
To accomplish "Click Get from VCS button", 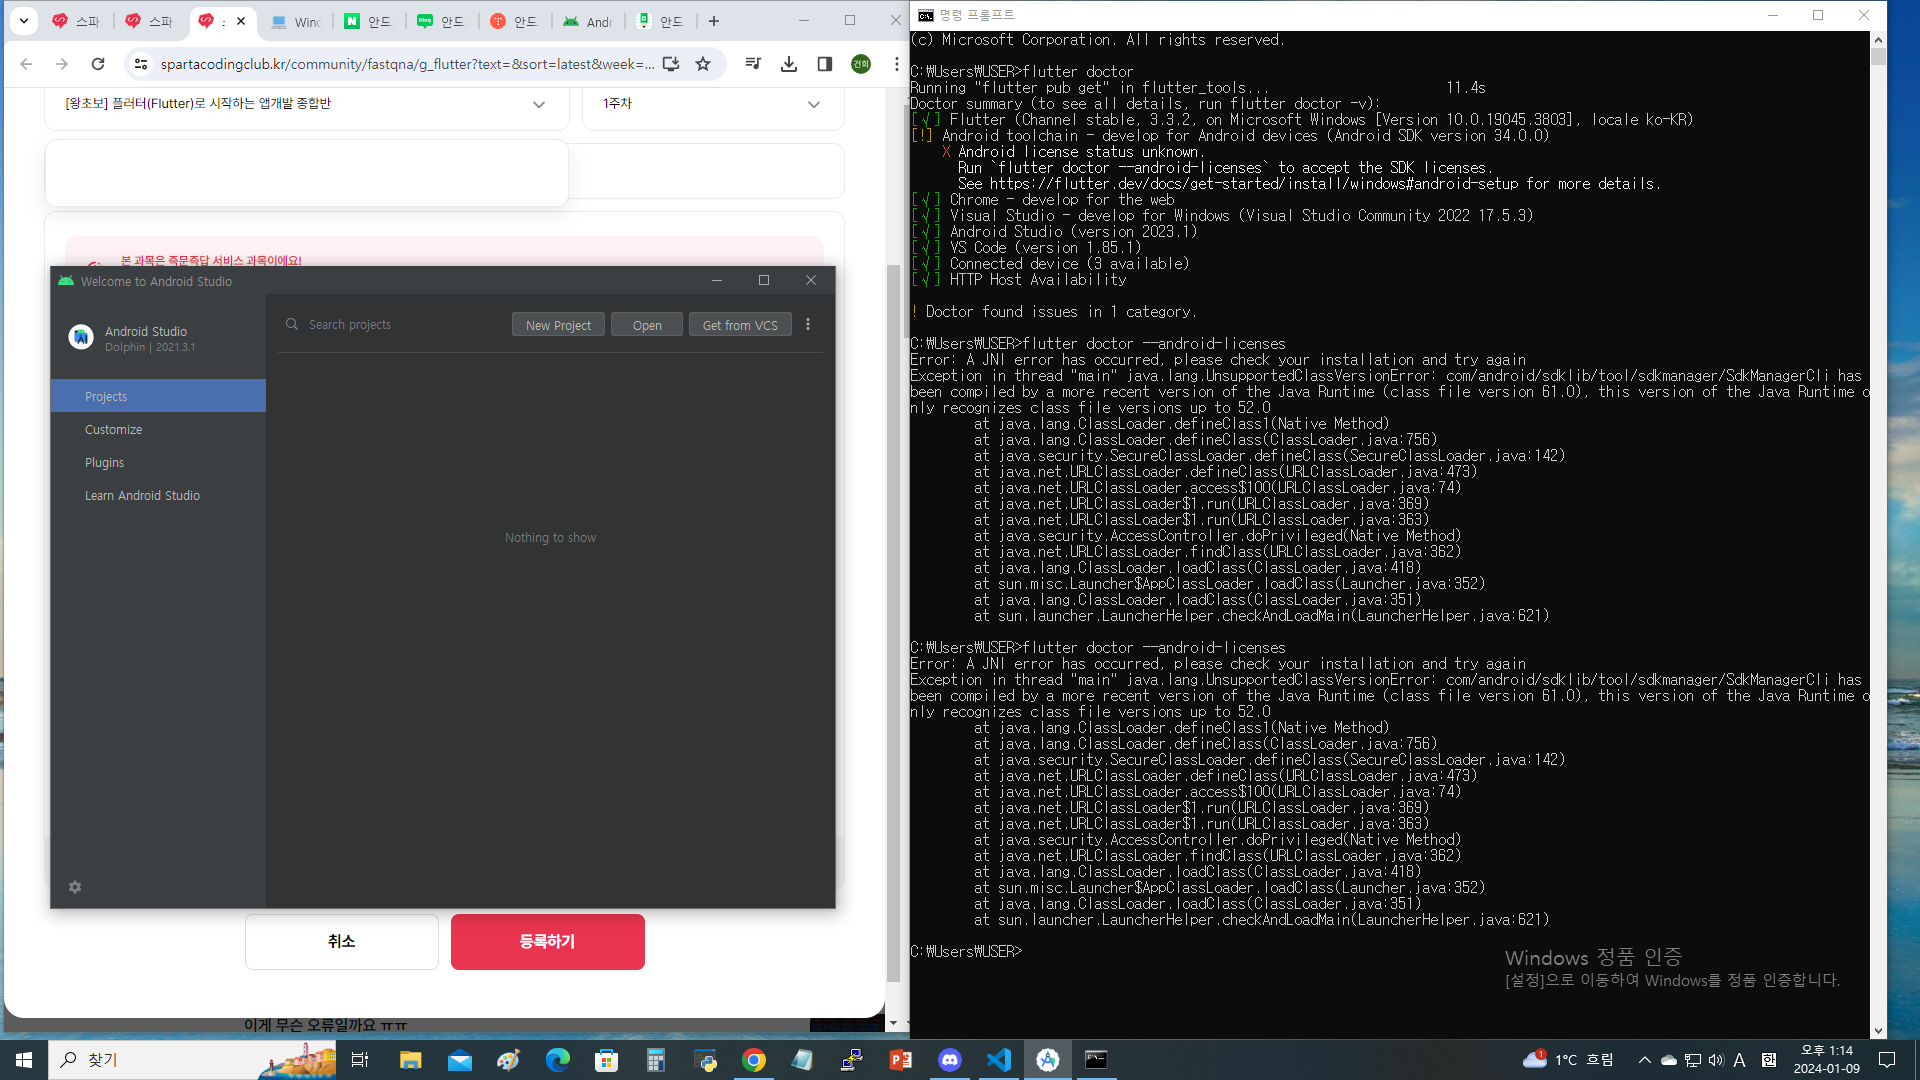I will pyautogui.click(x=740, y=325).
